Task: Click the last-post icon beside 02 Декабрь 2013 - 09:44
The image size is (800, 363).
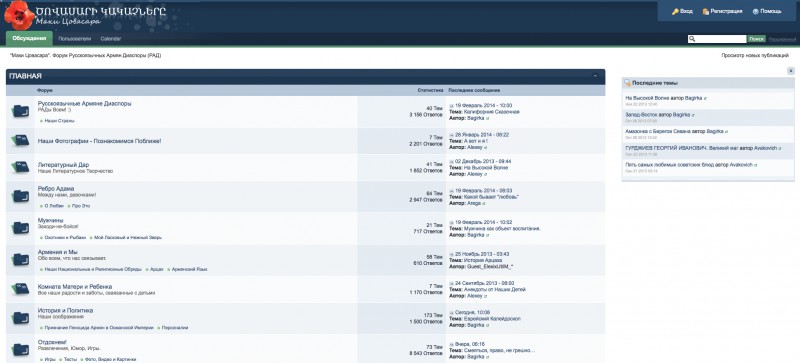Action: point(452,161)
